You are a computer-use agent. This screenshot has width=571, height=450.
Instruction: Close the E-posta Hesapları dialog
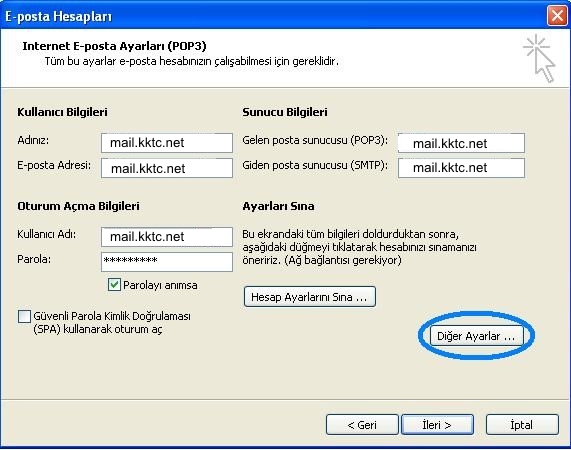click(x=556, y=16)
